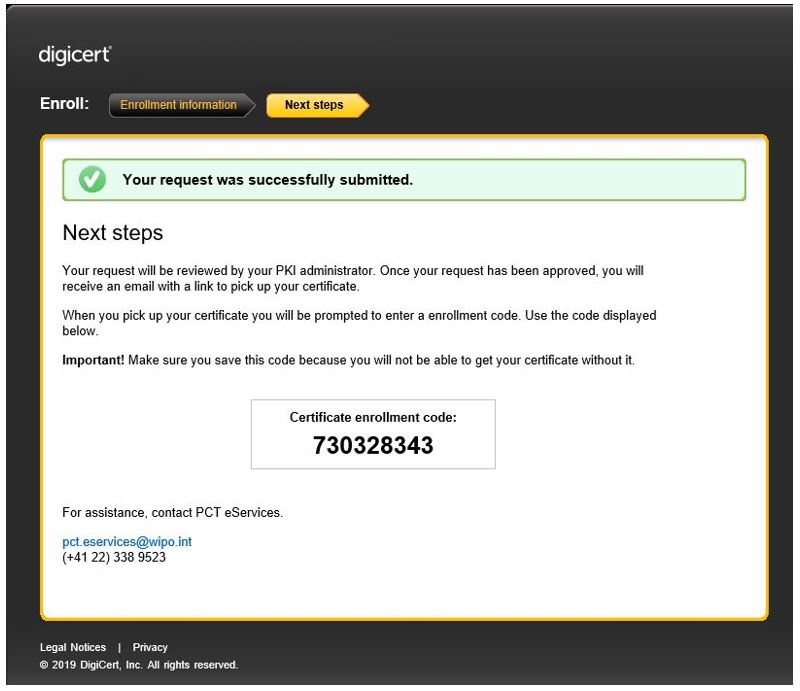Click the 'successfully submitted' banner message
This screenshot has width=800, height=691.
[267, 180]
